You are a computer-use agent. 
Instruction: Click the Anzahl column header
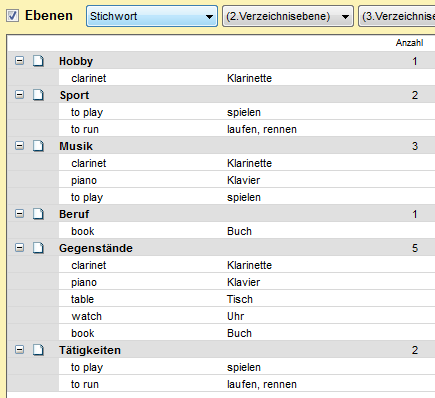[409, 43]
